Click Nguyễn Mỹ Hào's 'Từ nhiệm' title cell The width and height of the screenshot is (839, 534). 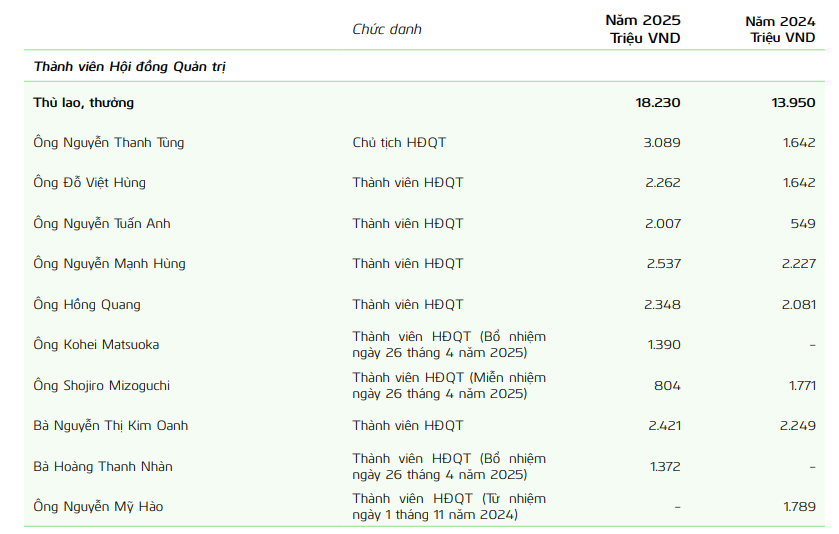click(449, 506)
